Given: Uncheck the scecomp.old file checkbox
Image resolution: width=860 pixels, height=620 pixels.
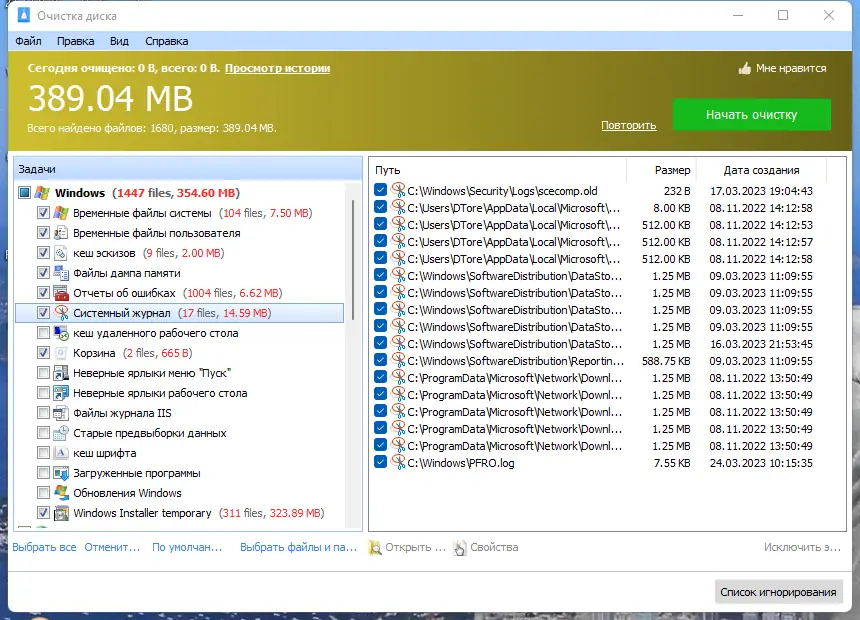Looking at the screenshot, I should (x=380, y=190).
